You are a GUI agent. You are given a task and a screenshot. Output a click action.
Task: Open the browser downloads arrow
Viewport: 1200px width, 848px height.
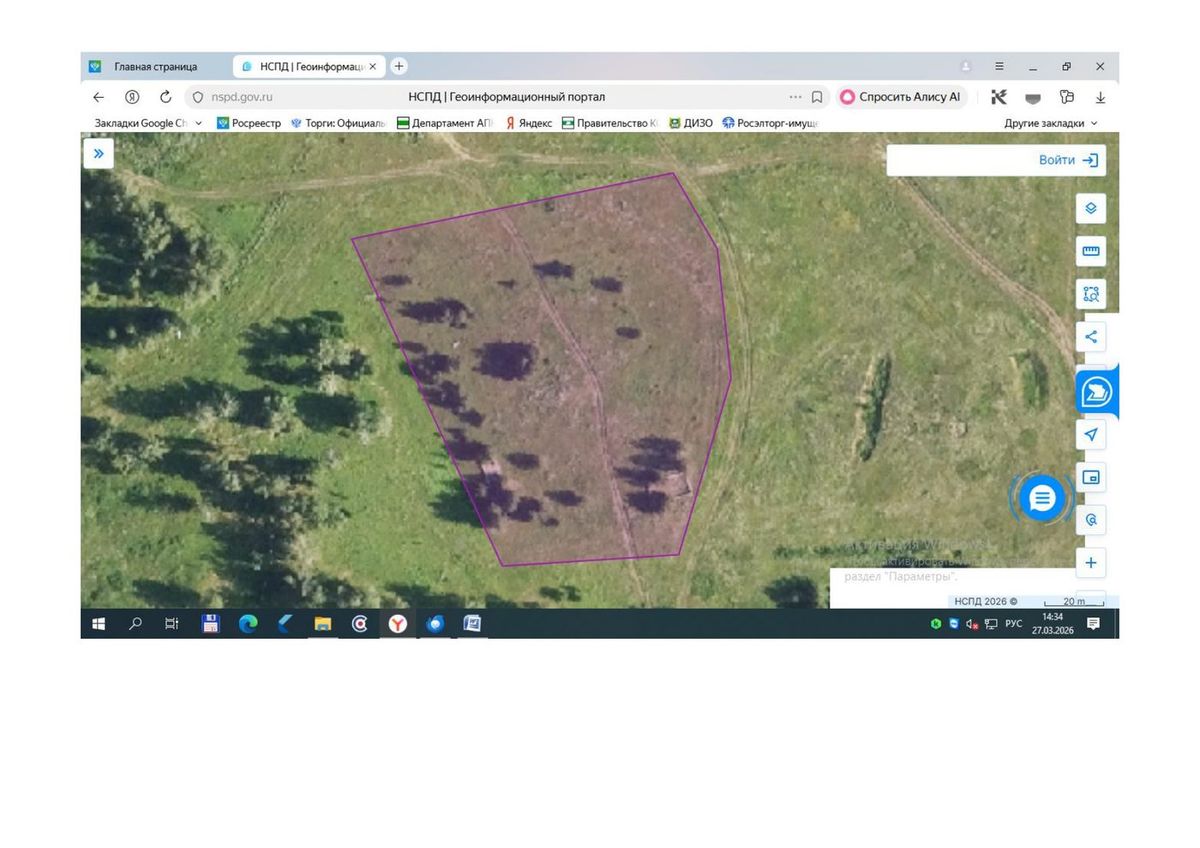(1100, 97)
